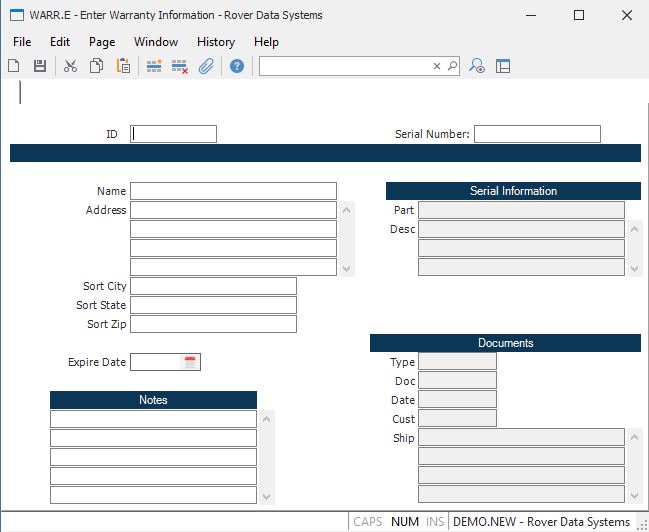Open the File menu
Image resolution: width=649 pixels, height=532 pixels.
tap(22, 42)
